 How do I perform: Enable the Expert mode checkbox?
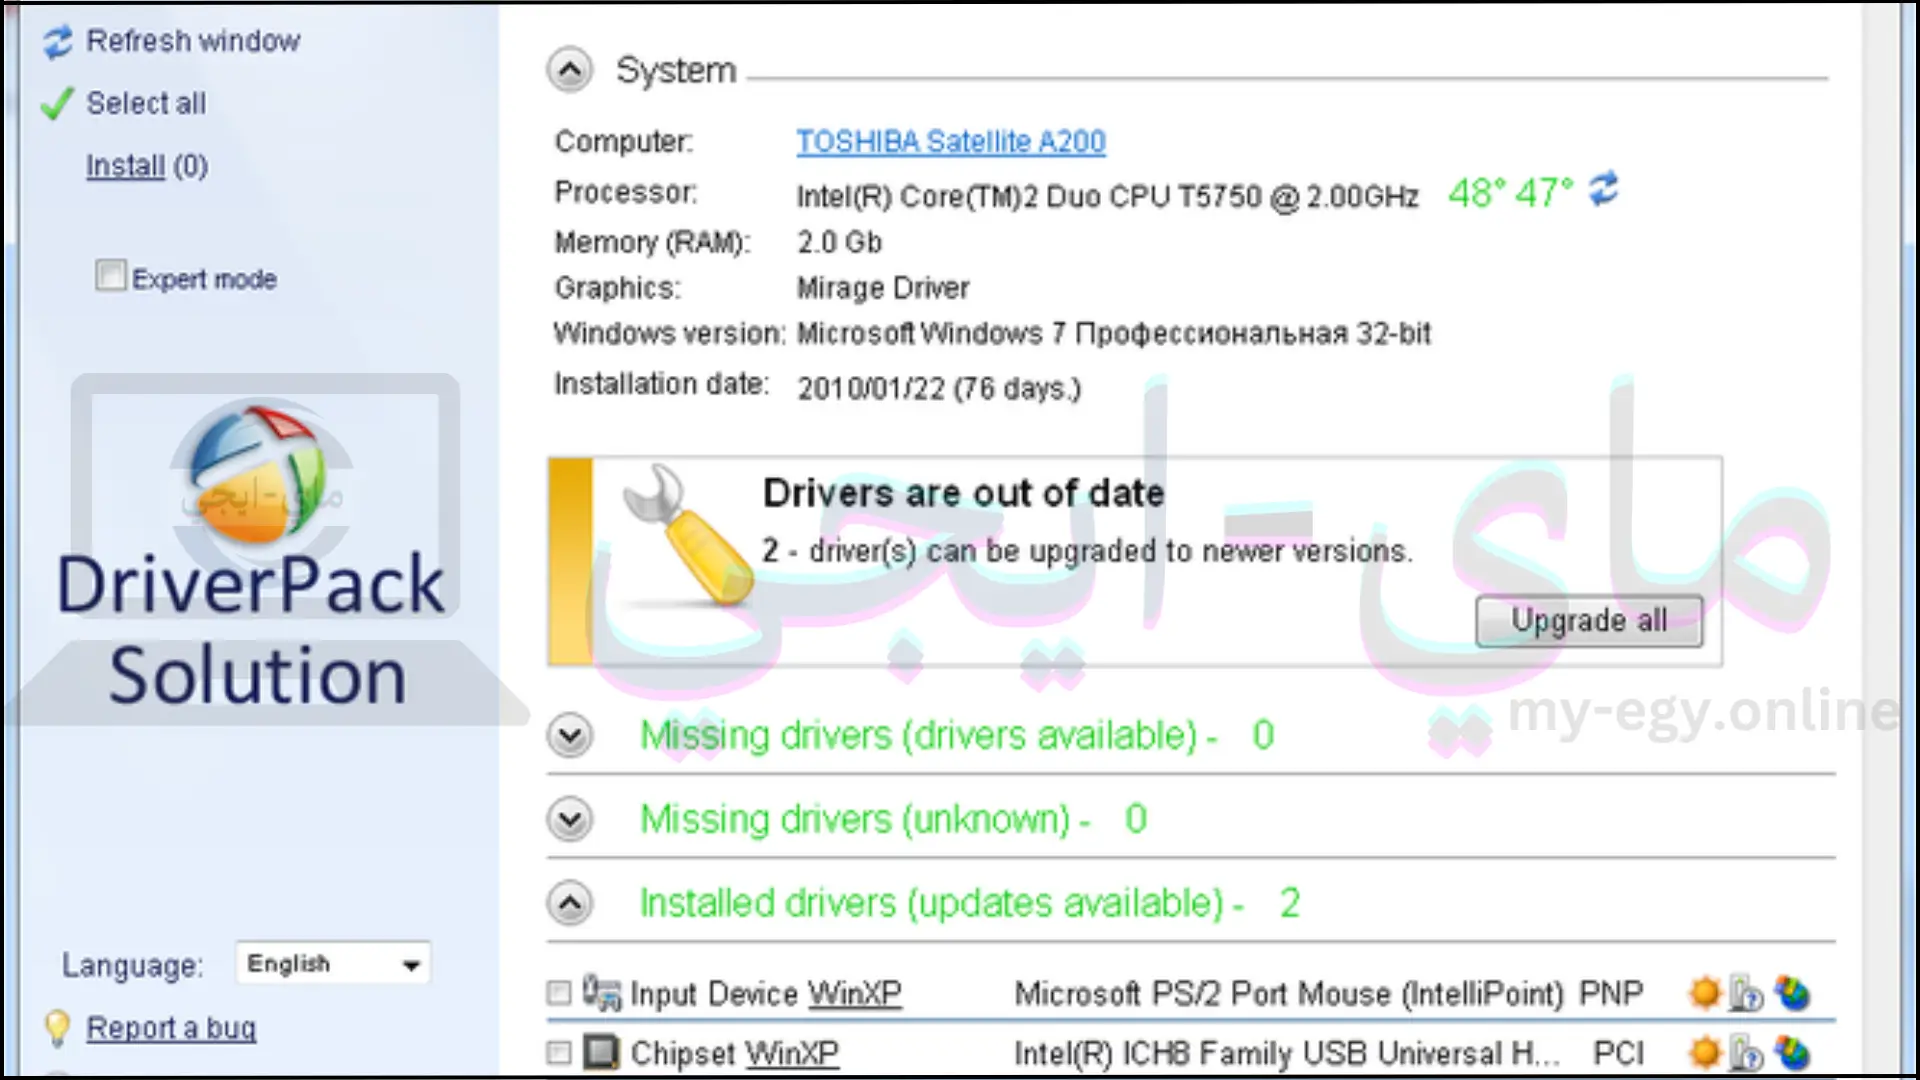click(110, 275)
